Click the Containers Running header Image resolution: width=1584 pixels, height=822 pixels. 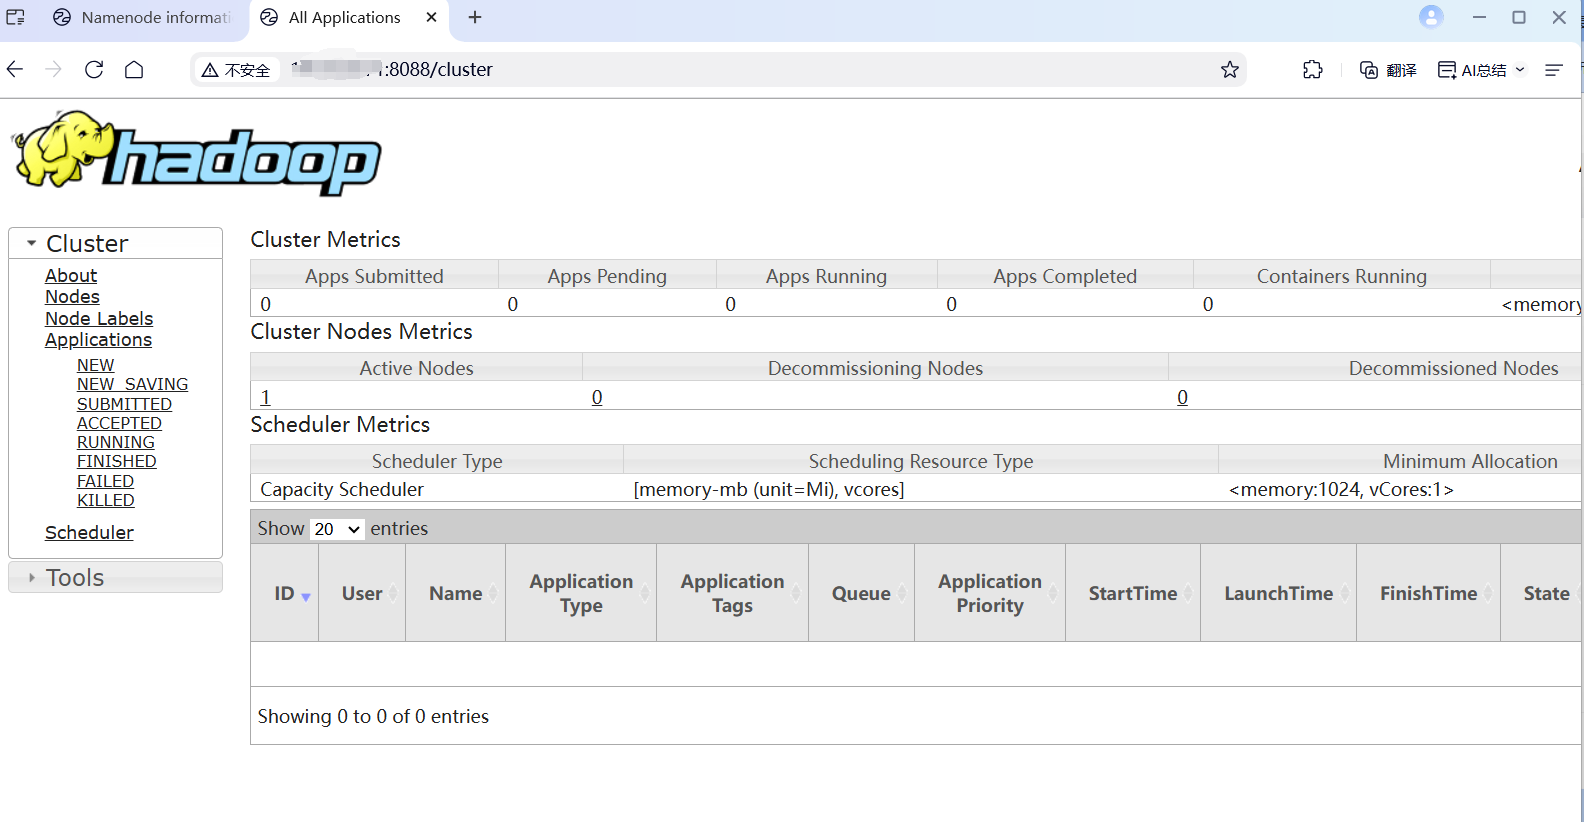click(x=1341, y=276)
